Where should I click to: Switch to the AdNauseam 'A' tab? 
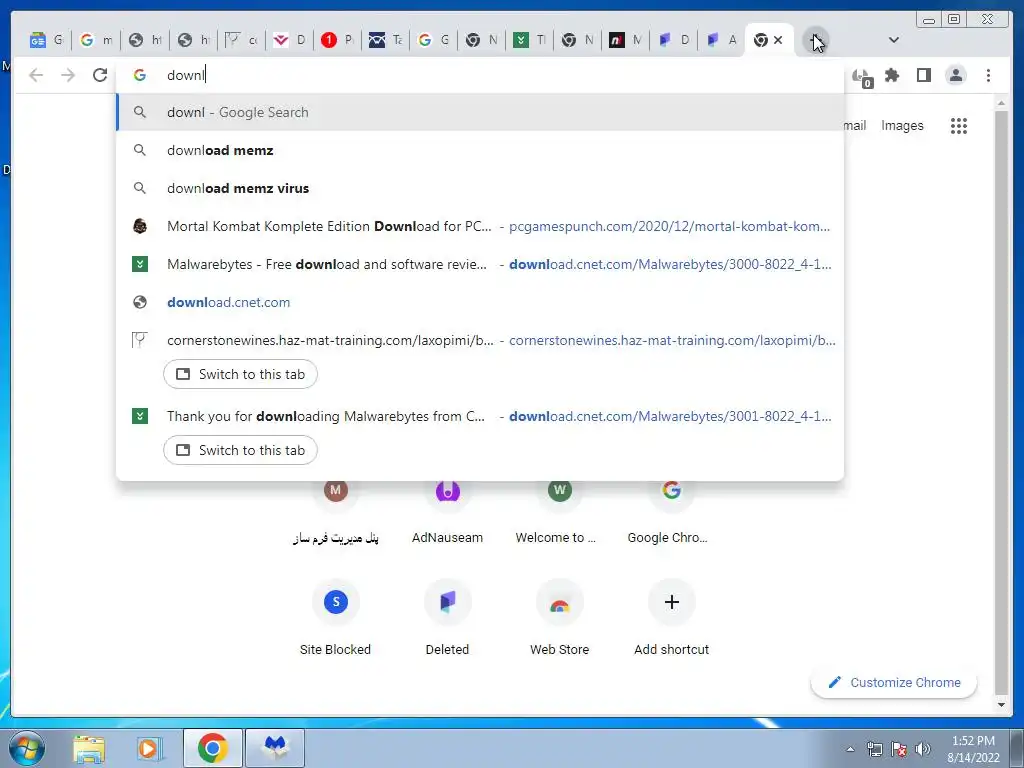721,40
